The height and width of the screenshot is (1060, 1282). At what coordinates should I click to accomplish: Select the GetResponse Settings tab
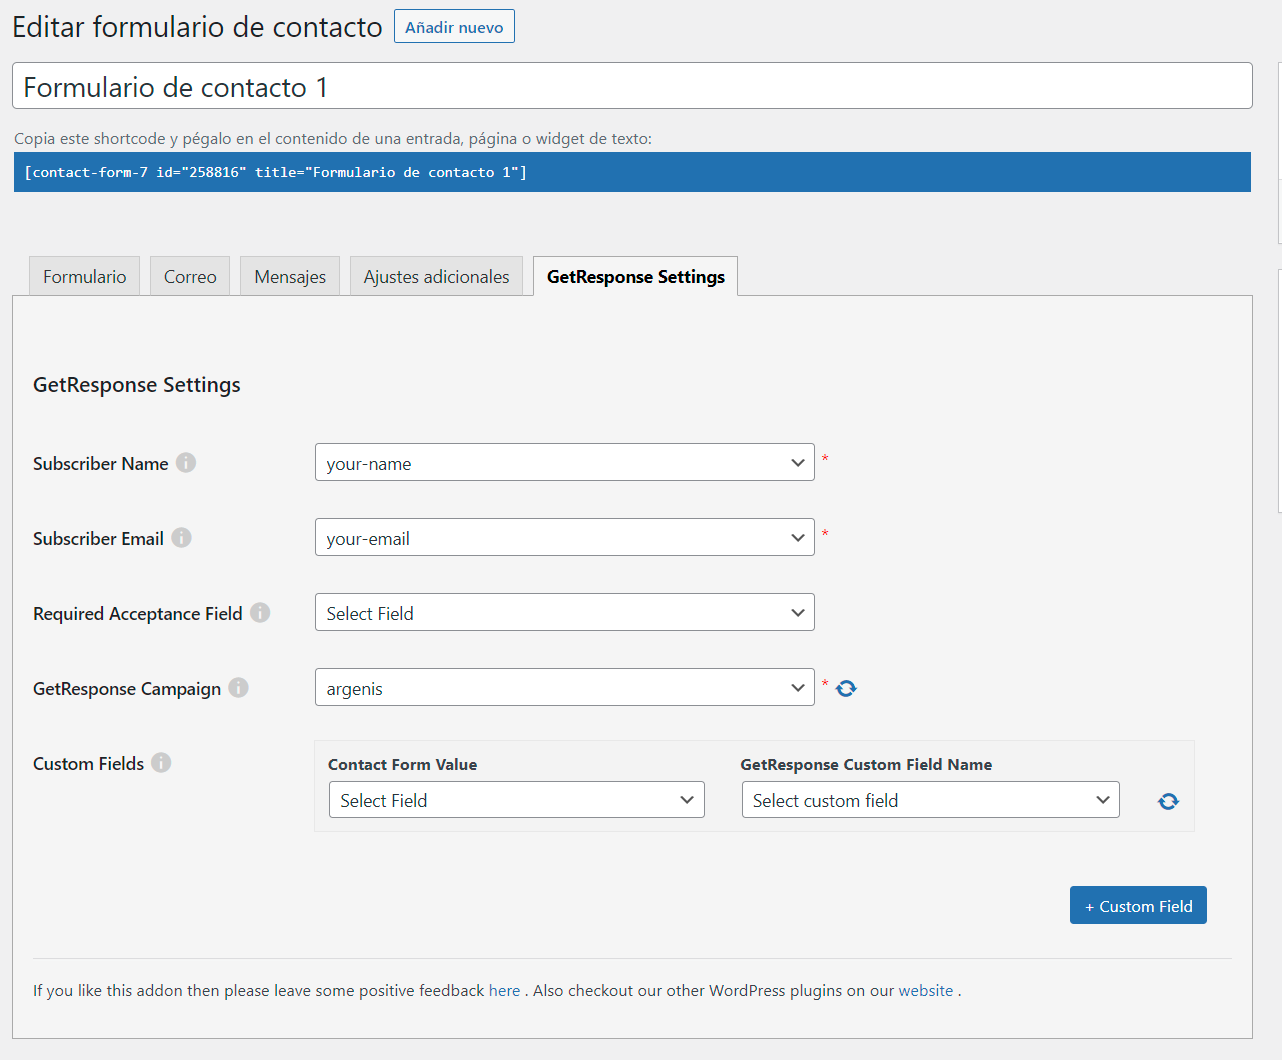pyautogui.click(x=636, y=276)
